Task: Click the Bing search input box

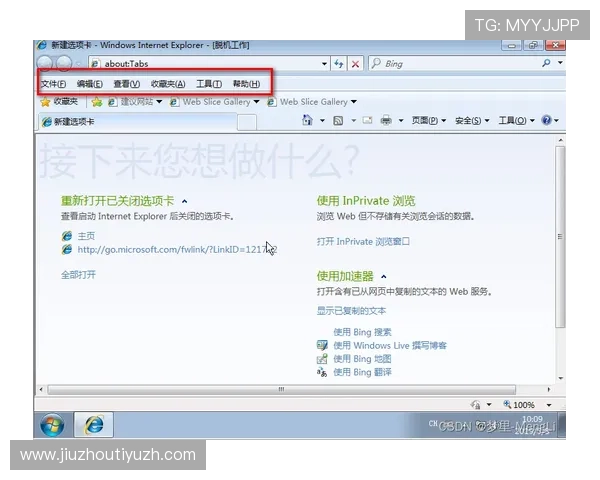Action: click(x=455, y=63)
